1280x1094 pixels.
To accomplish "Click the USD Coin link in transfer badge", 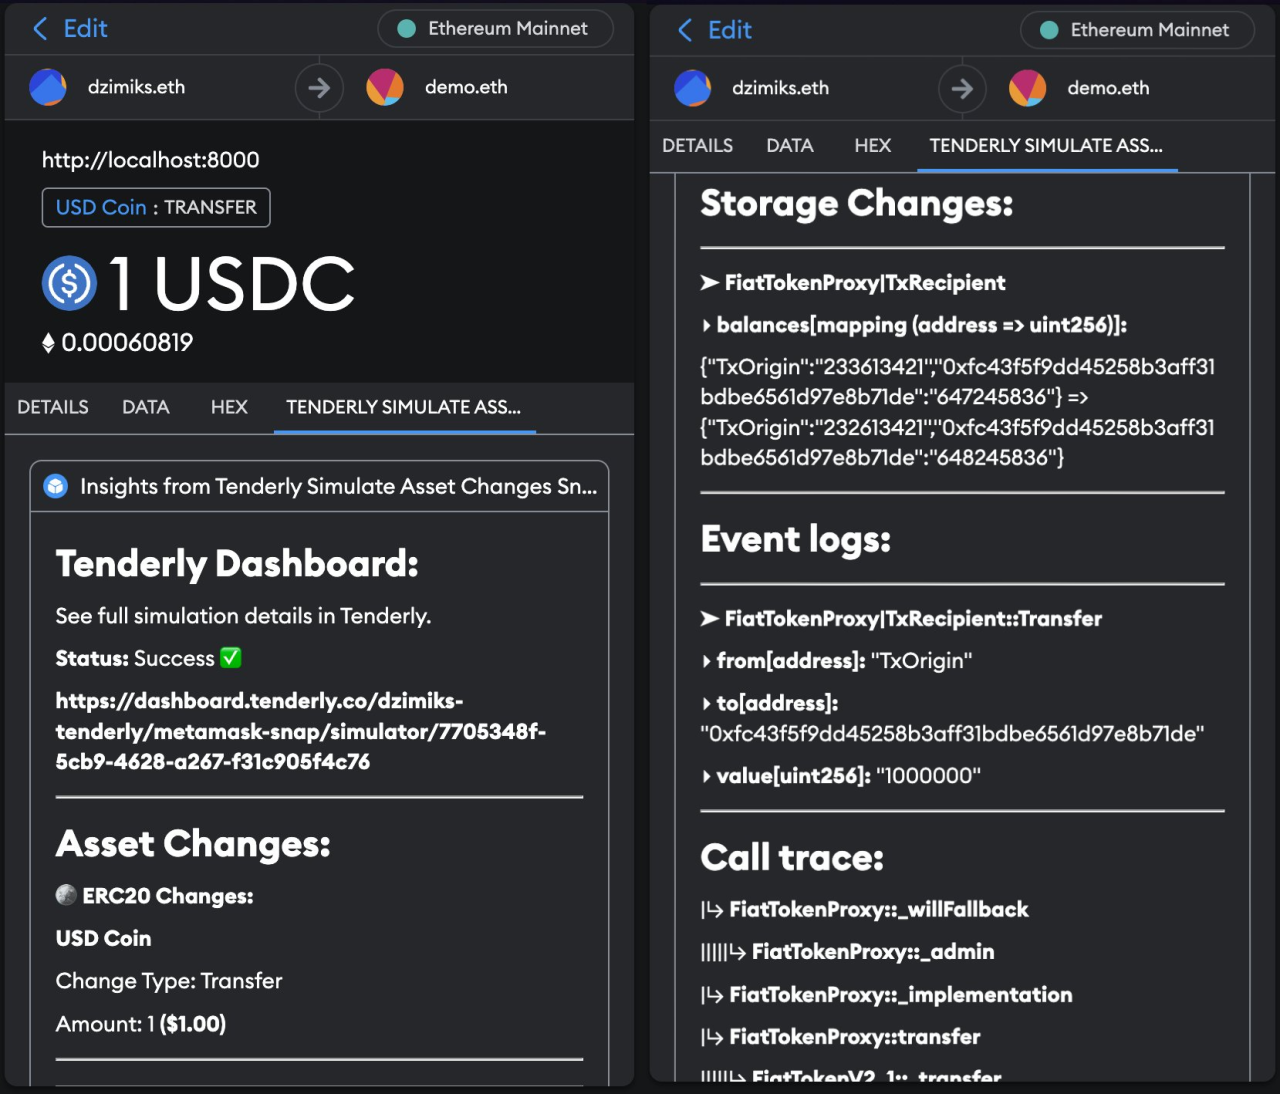I will (x=101, y=207).
